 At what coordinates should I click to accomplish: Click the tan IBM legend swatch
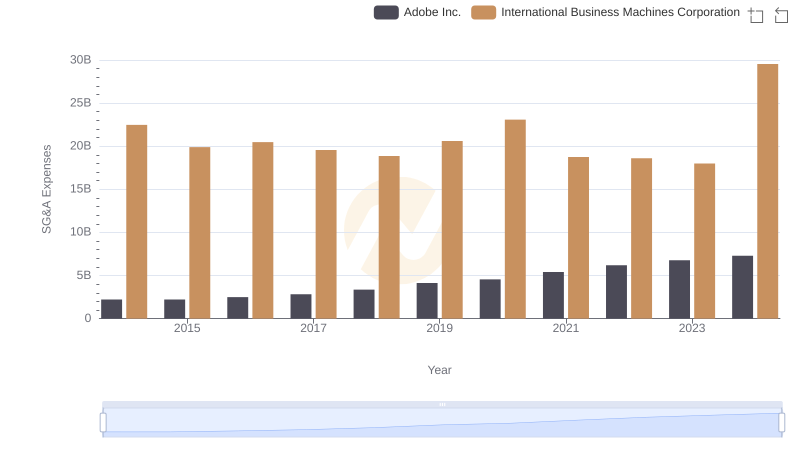click(484, 12)
